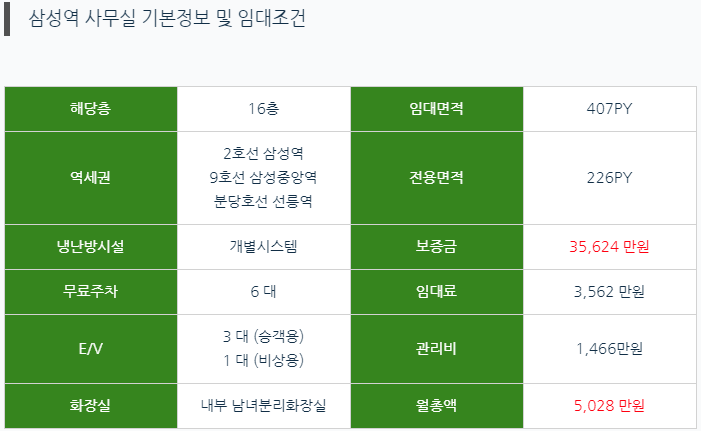Select the 분당호선 선릉역 text line
This screenshot has height=431, width=701.
pyautogui.click(x=263, y=201)
